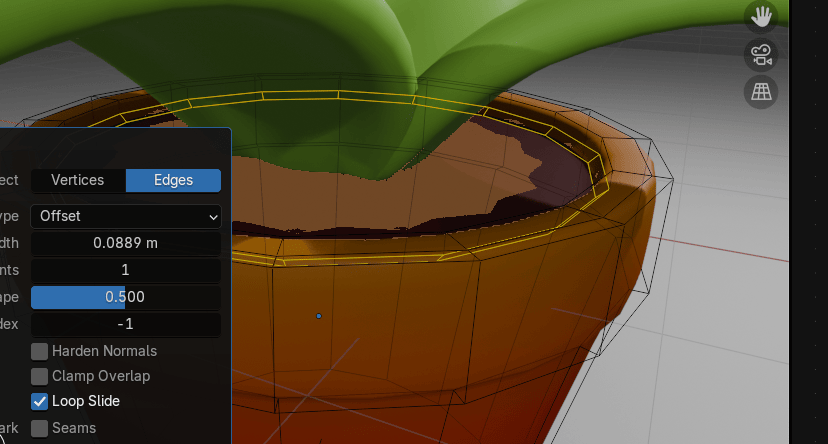Click the green leaf in the viewport

(x=300, y=60)
